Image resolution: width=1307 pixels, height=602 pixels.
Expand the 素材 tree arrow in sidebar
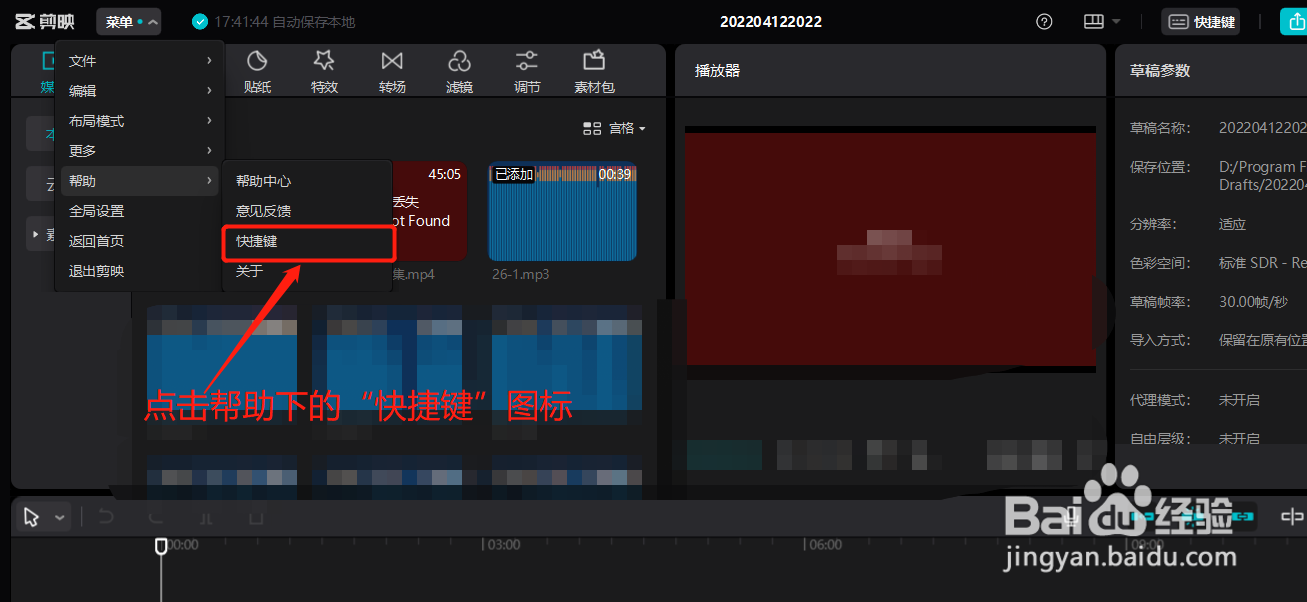[36, 234]
